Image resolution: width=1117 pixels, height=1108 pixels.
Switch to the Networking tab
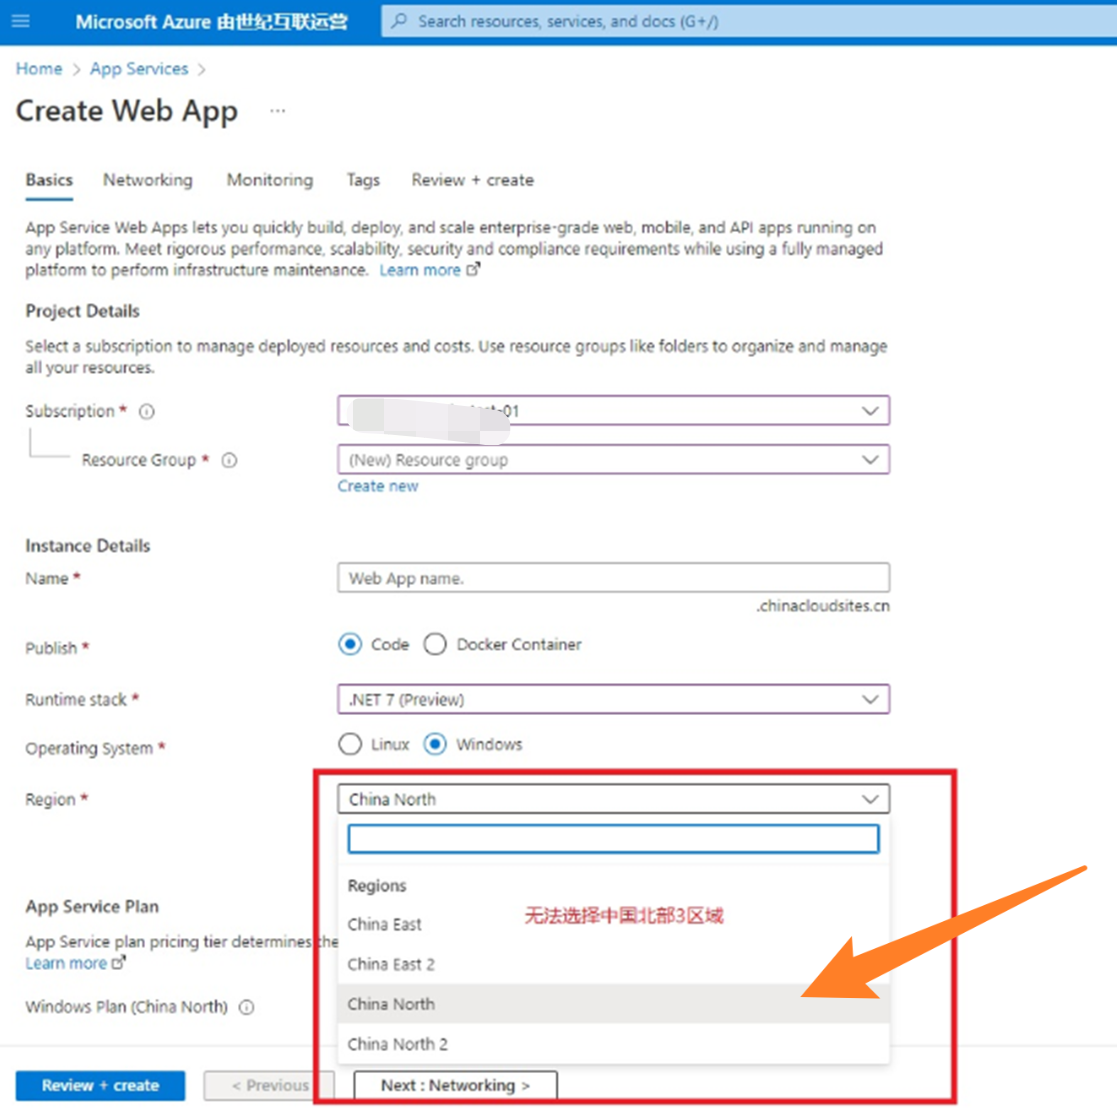click(x=148, y=180)
